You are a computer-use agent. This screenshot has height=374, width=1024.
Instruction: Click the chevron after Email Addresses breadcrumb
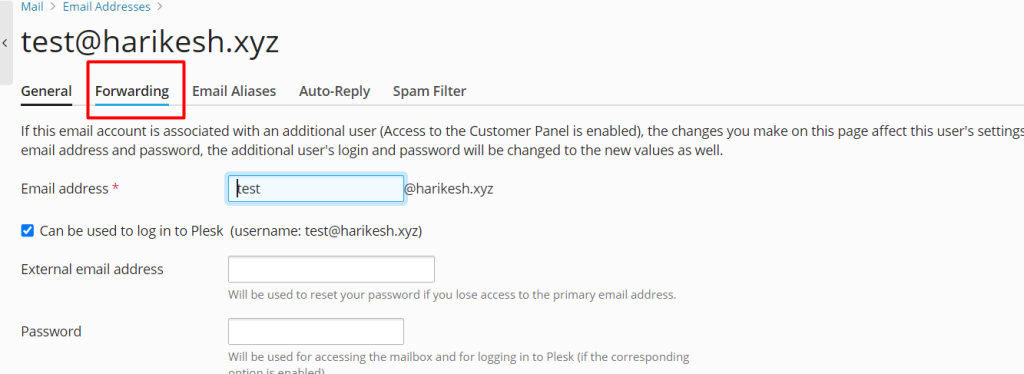pyautogui.click(x=160, y=8)
